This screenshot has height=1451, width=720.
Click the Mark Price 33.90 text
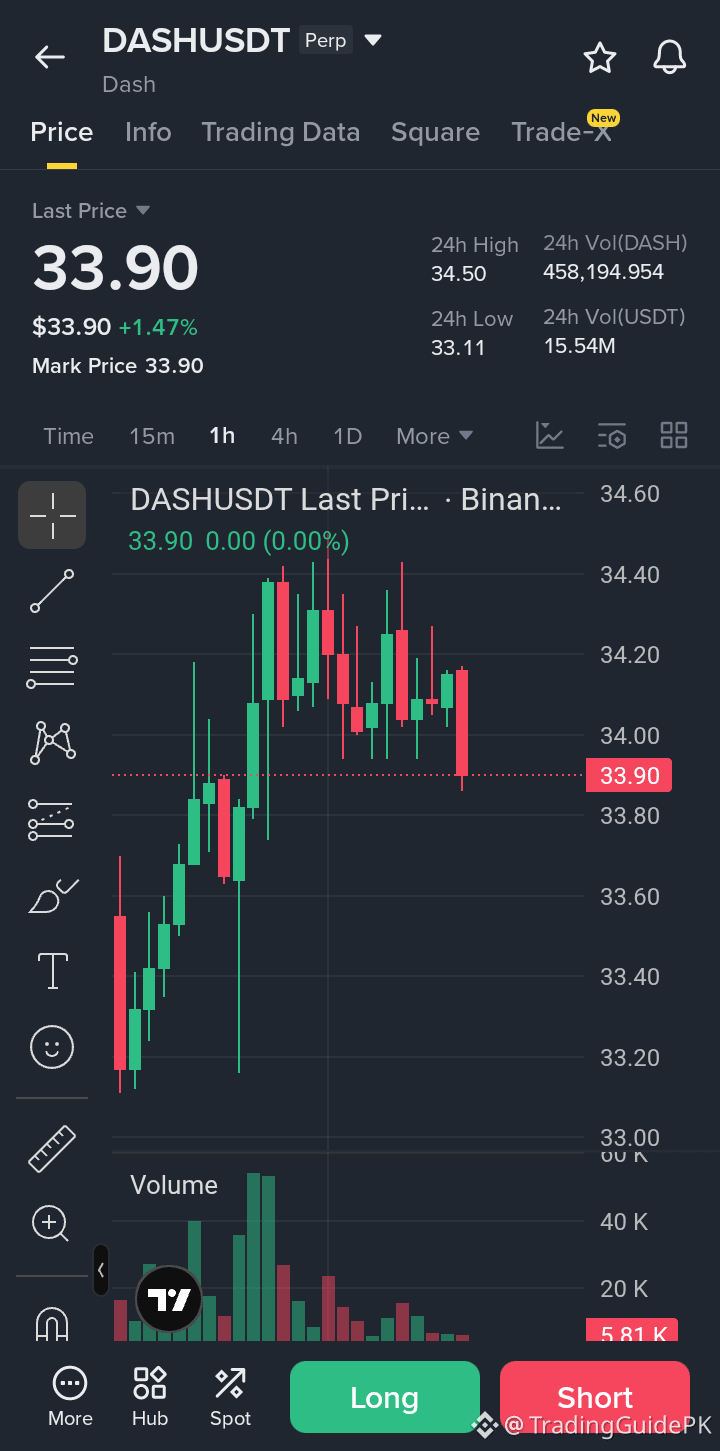point(118,366)
